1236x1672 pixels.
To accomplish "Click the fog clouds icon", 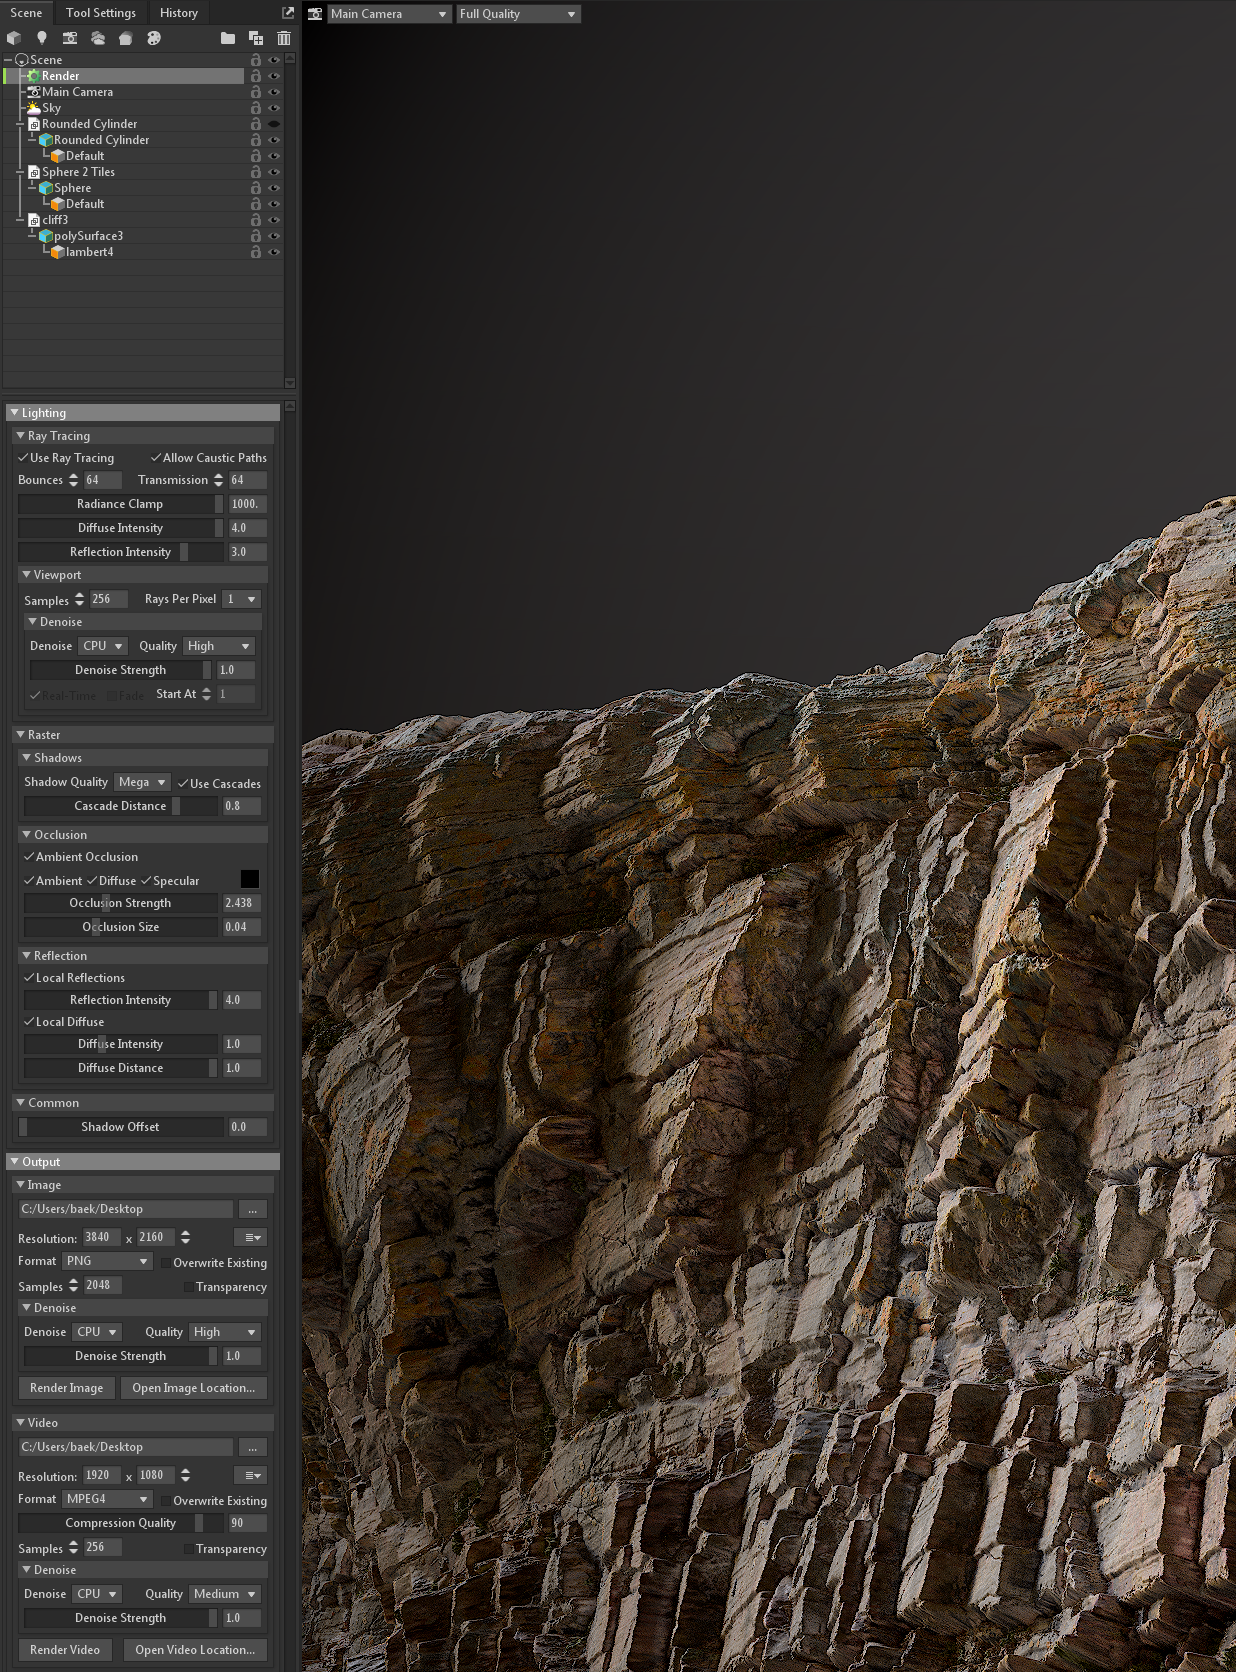I will click(98, 38).
